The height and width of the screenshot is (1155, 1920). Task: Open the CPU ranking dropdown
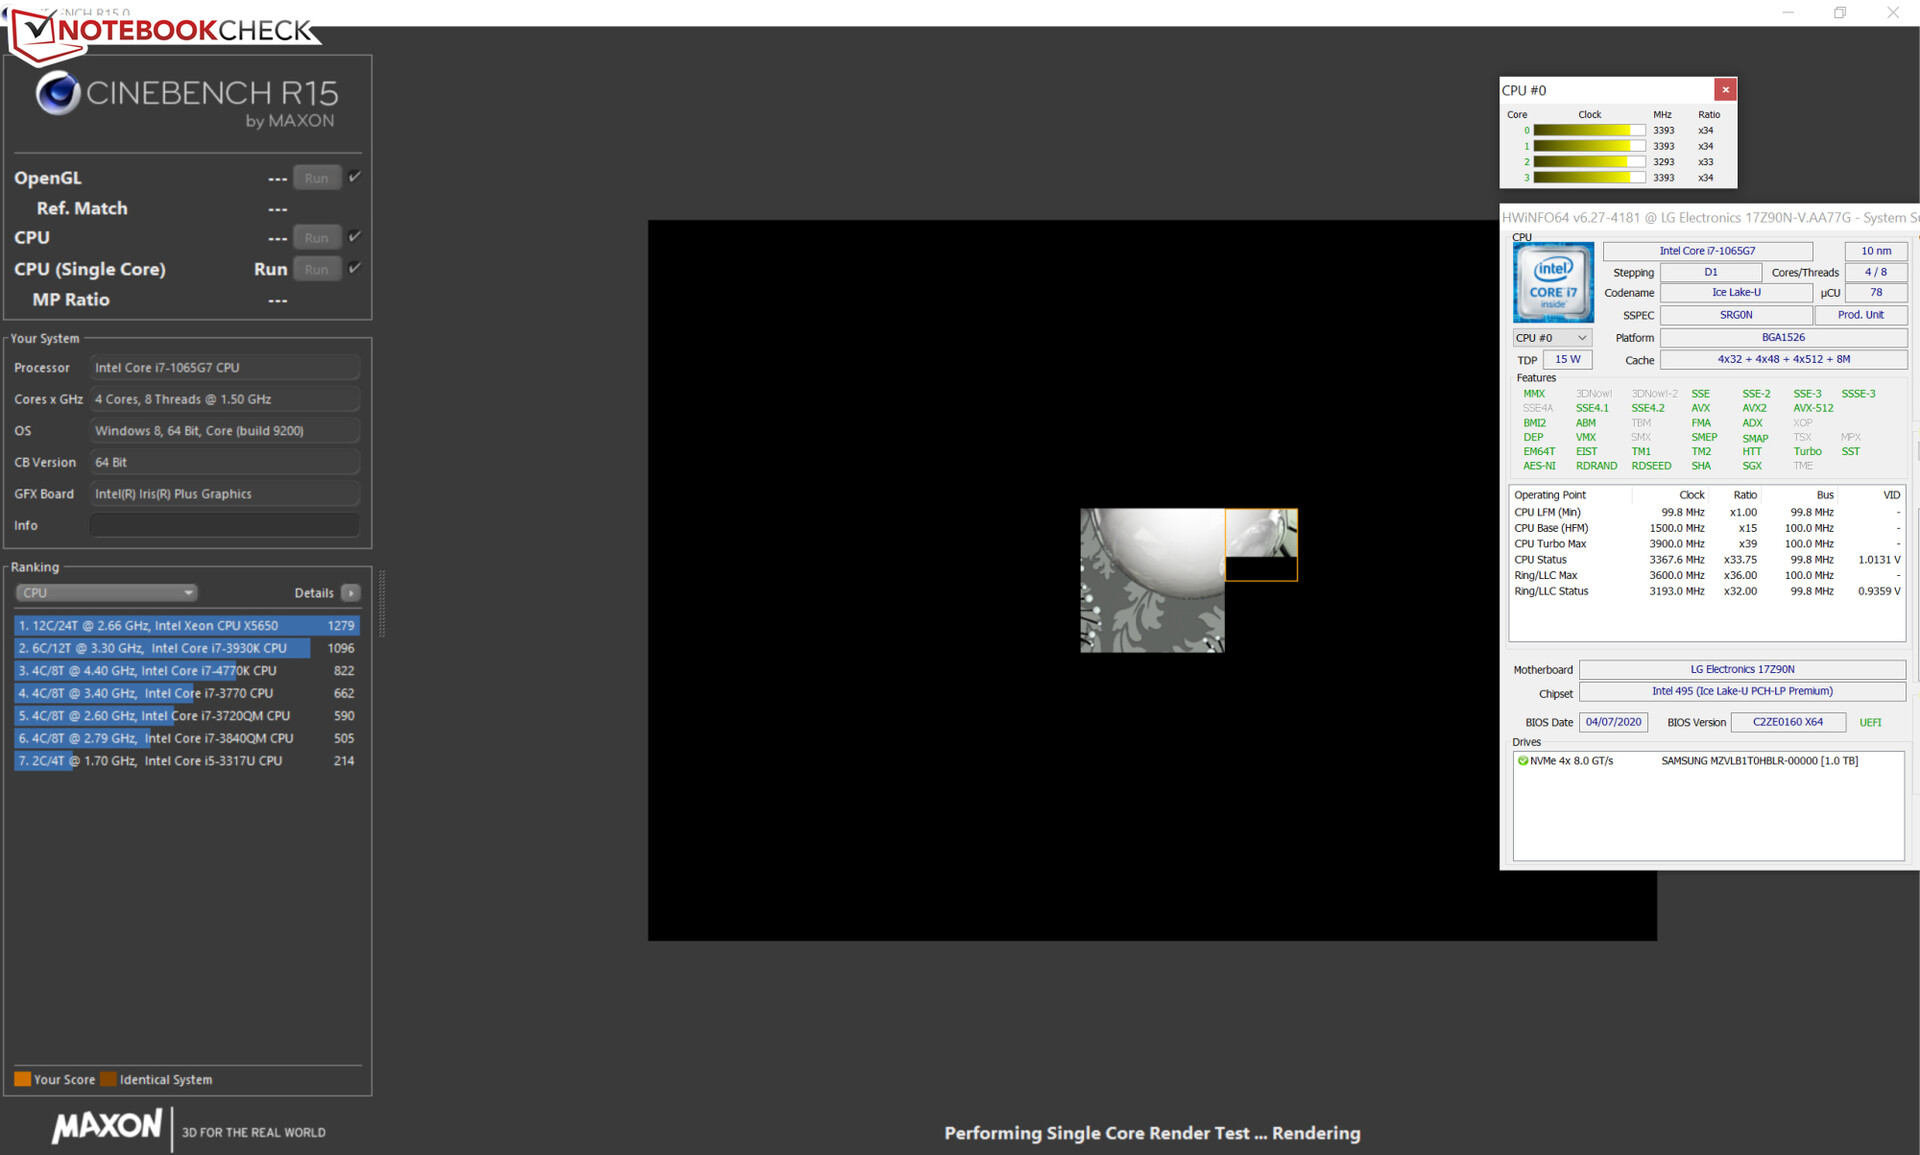(x=106, y=593)
